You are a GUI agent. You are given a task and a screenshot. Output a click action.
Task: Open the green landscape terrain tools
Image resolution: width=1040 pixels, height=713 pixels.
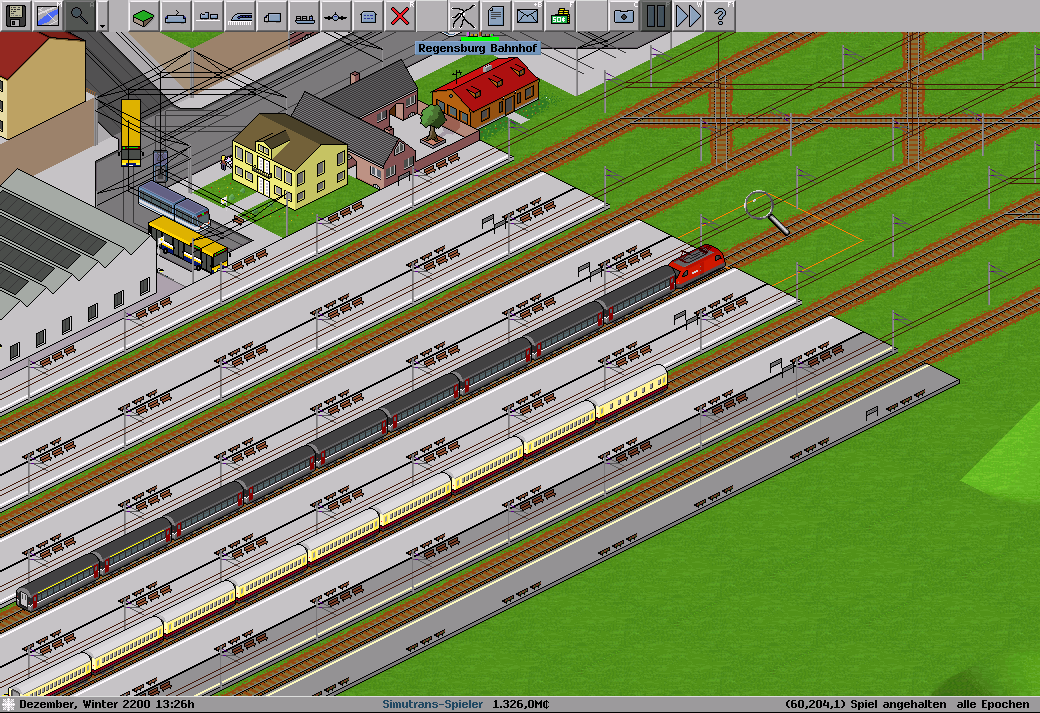pyautogui.click(x=144, y=15)
